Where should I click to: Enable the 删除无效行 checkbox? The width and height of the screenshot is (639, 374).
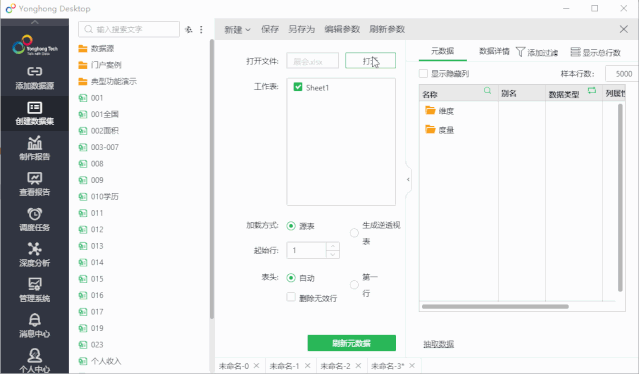(291, 297)
